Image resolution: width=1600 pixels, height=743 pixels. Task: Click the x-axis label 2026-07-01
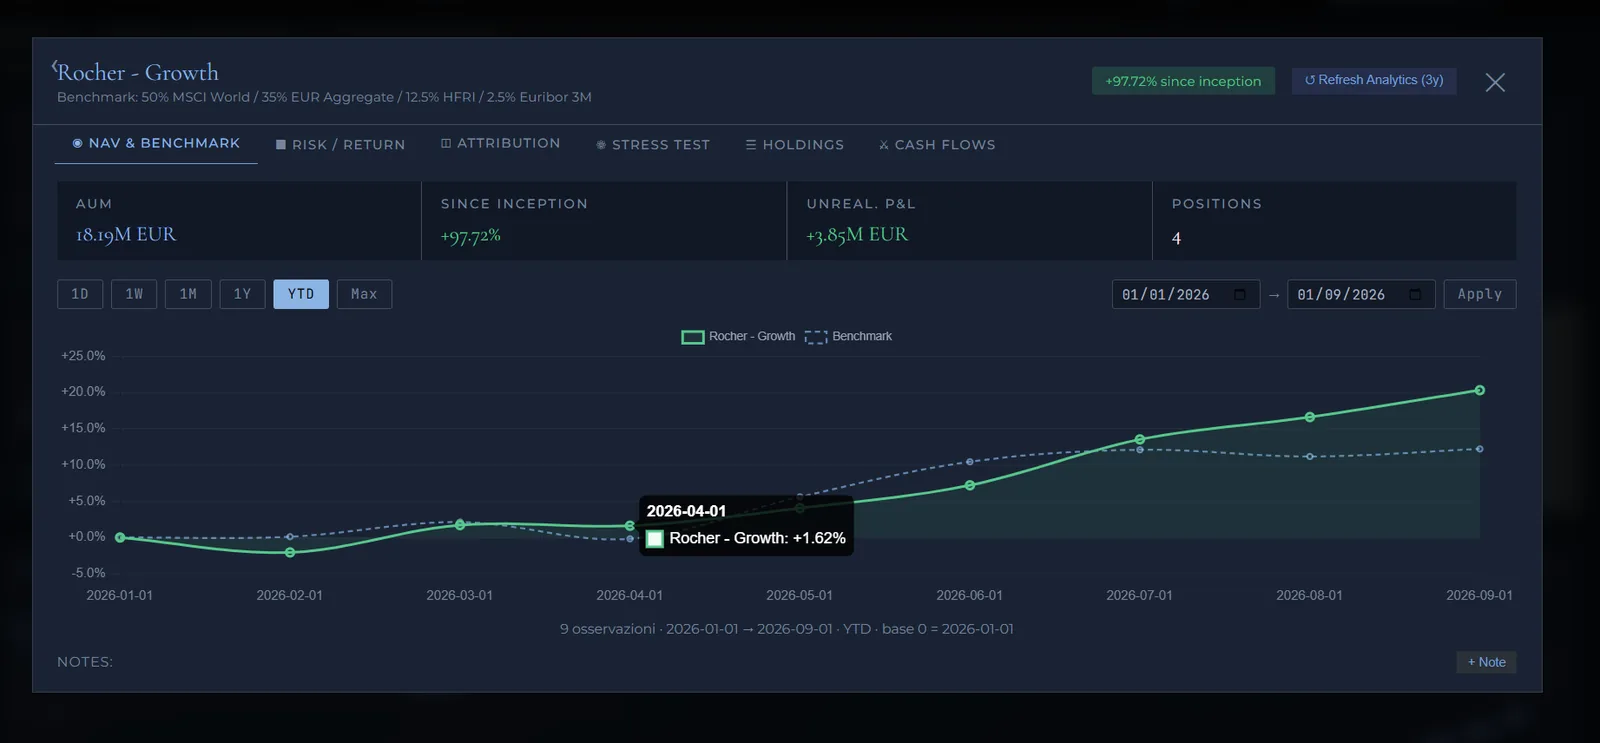tap(1140, 595)
